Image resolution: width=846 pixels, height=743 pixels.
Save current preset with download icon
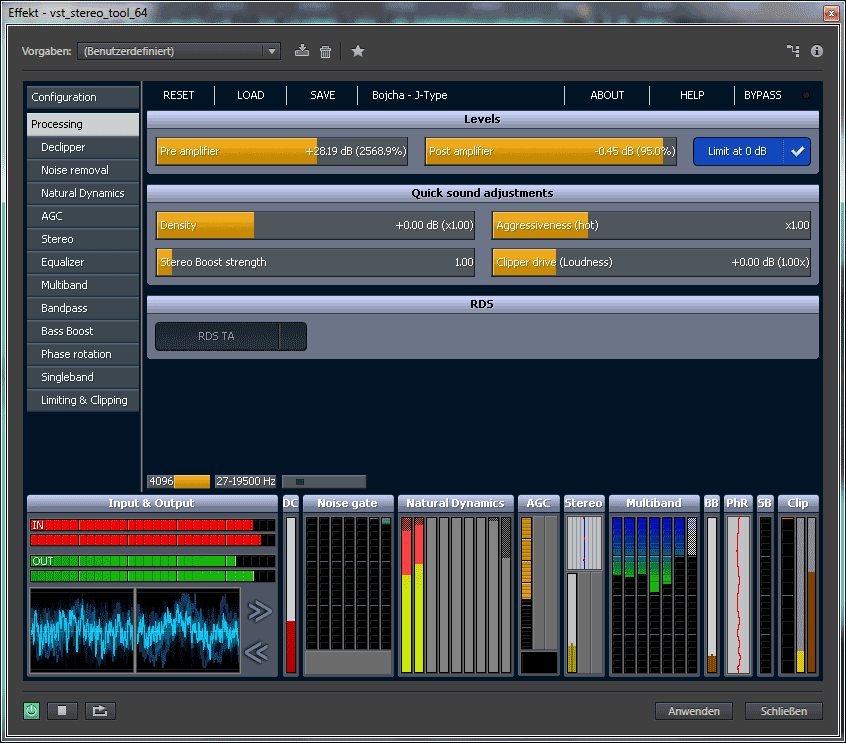point(302,51)
